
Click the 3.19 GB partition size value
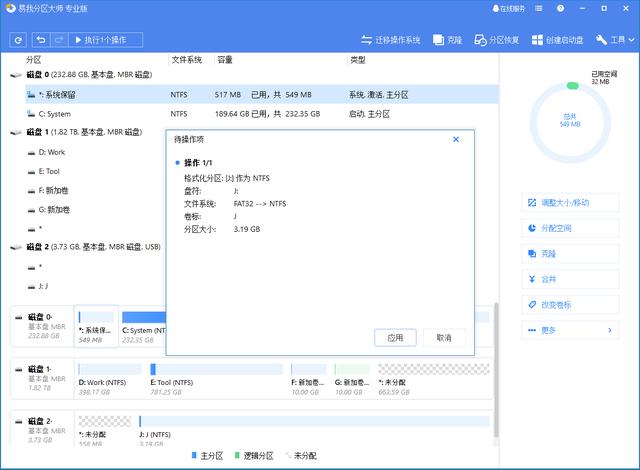pyautogui.click(x=247, y=229)
